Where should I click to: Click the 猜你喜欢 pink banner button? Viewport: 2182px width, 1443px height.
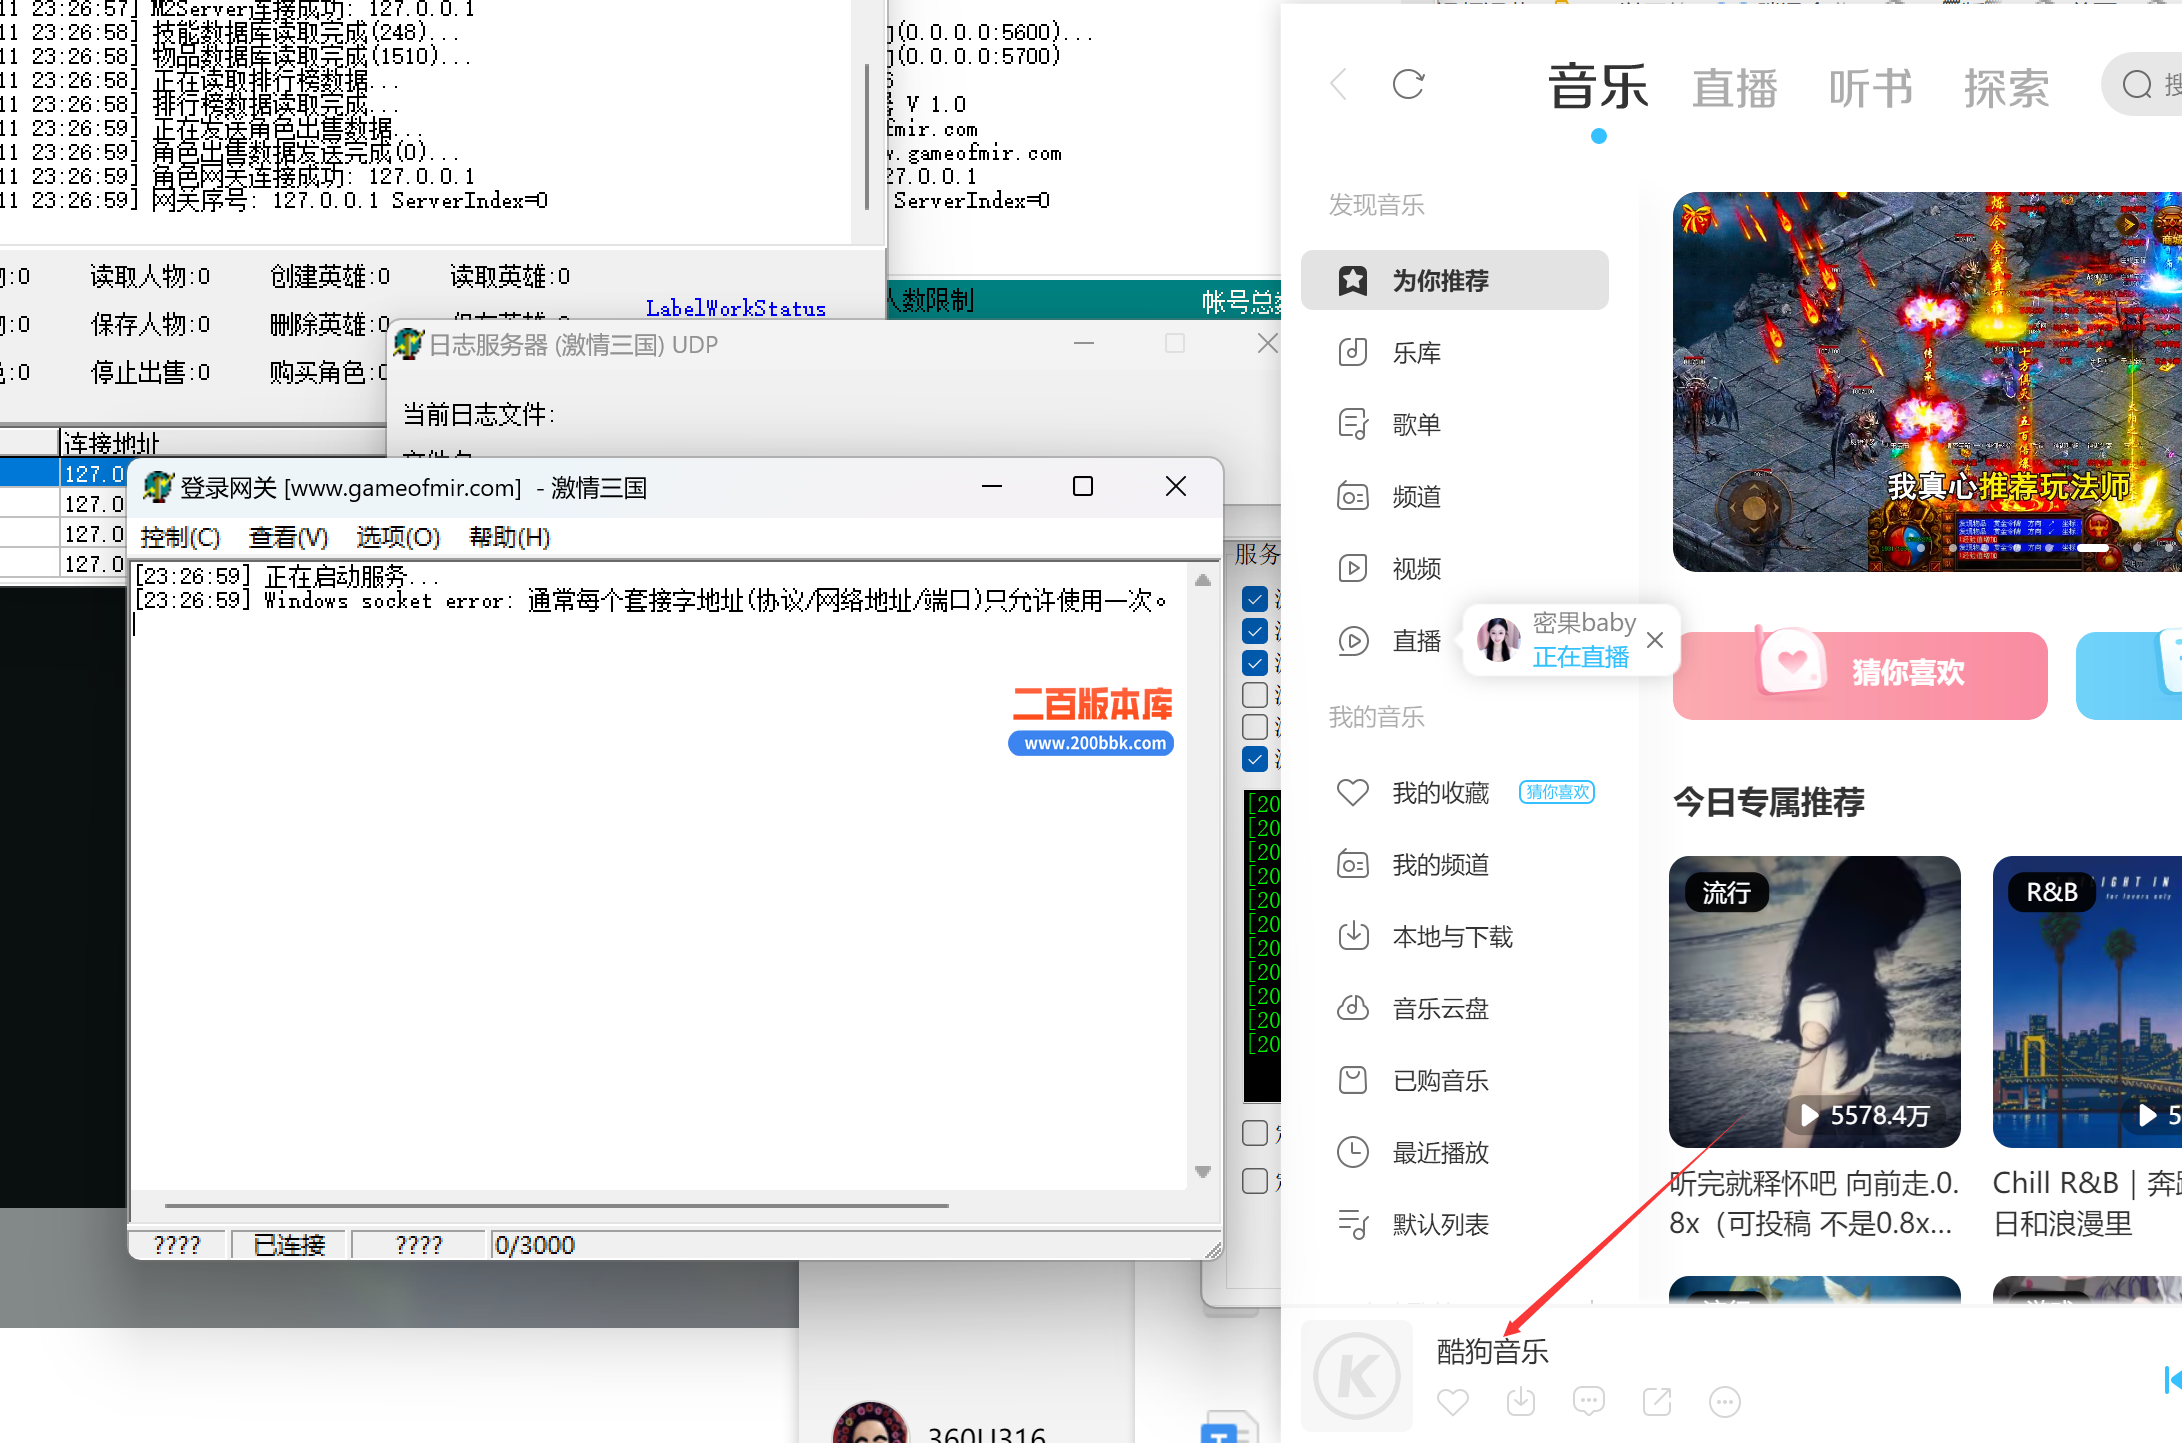1860,674
